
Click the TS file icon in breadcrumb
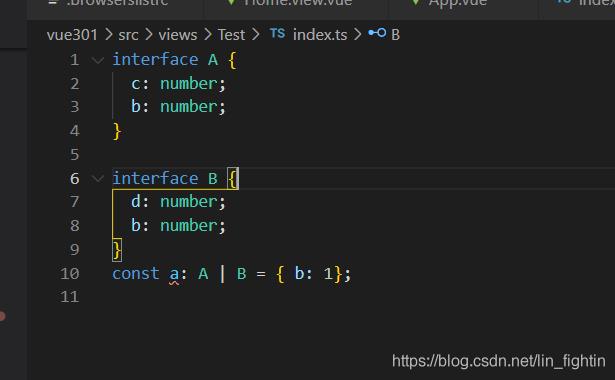coord(277,34)
